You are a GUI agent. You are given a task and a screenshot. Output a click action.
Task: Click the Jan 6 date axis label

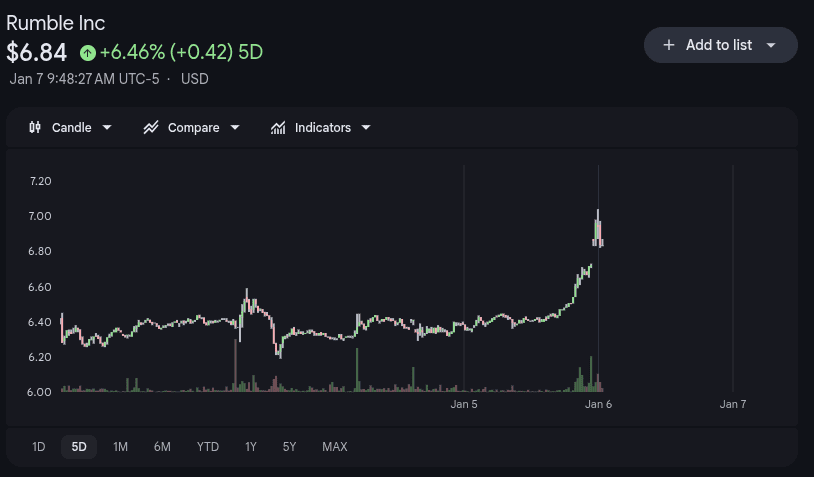(598, 404)
